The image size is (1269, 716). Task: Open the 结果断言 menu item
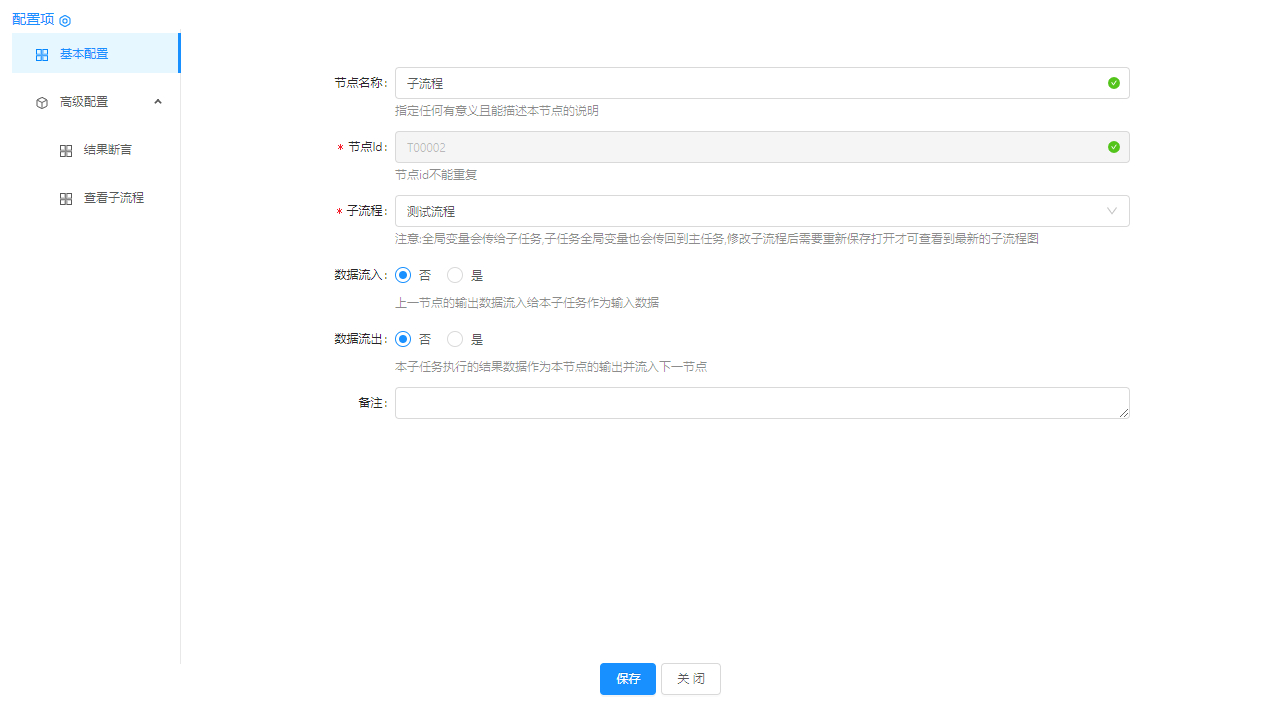(107, 150)
